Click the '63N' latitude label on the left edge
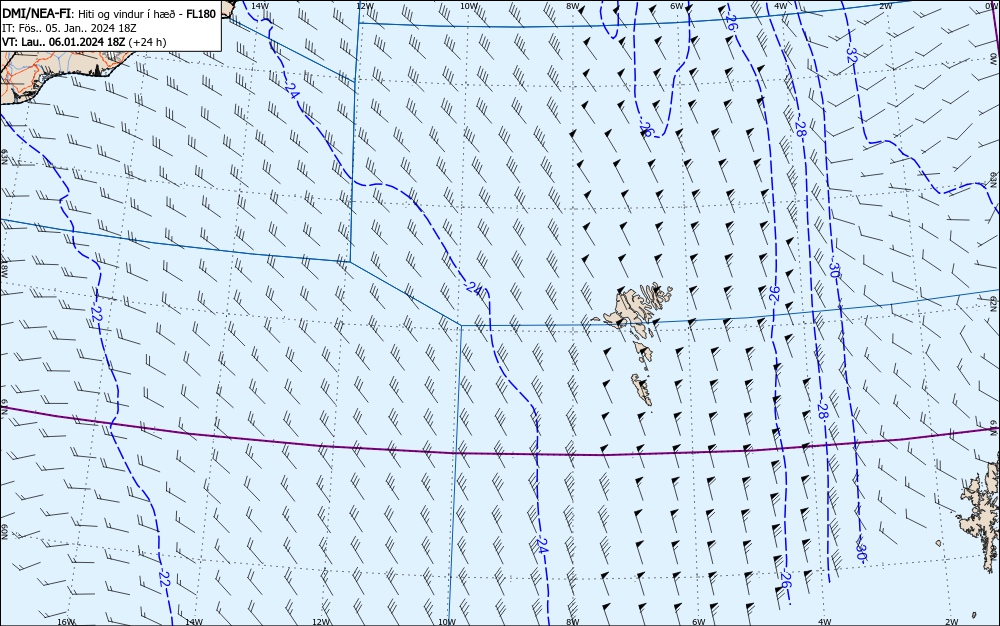 click(x=4, y=156)
